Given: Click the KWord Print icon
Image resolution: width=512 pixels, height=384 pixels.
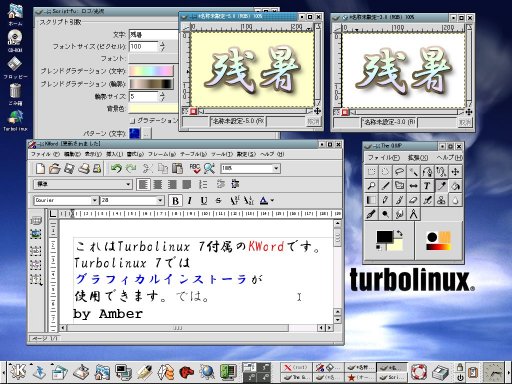Looking at the screenshot, I should pos(84,168).
